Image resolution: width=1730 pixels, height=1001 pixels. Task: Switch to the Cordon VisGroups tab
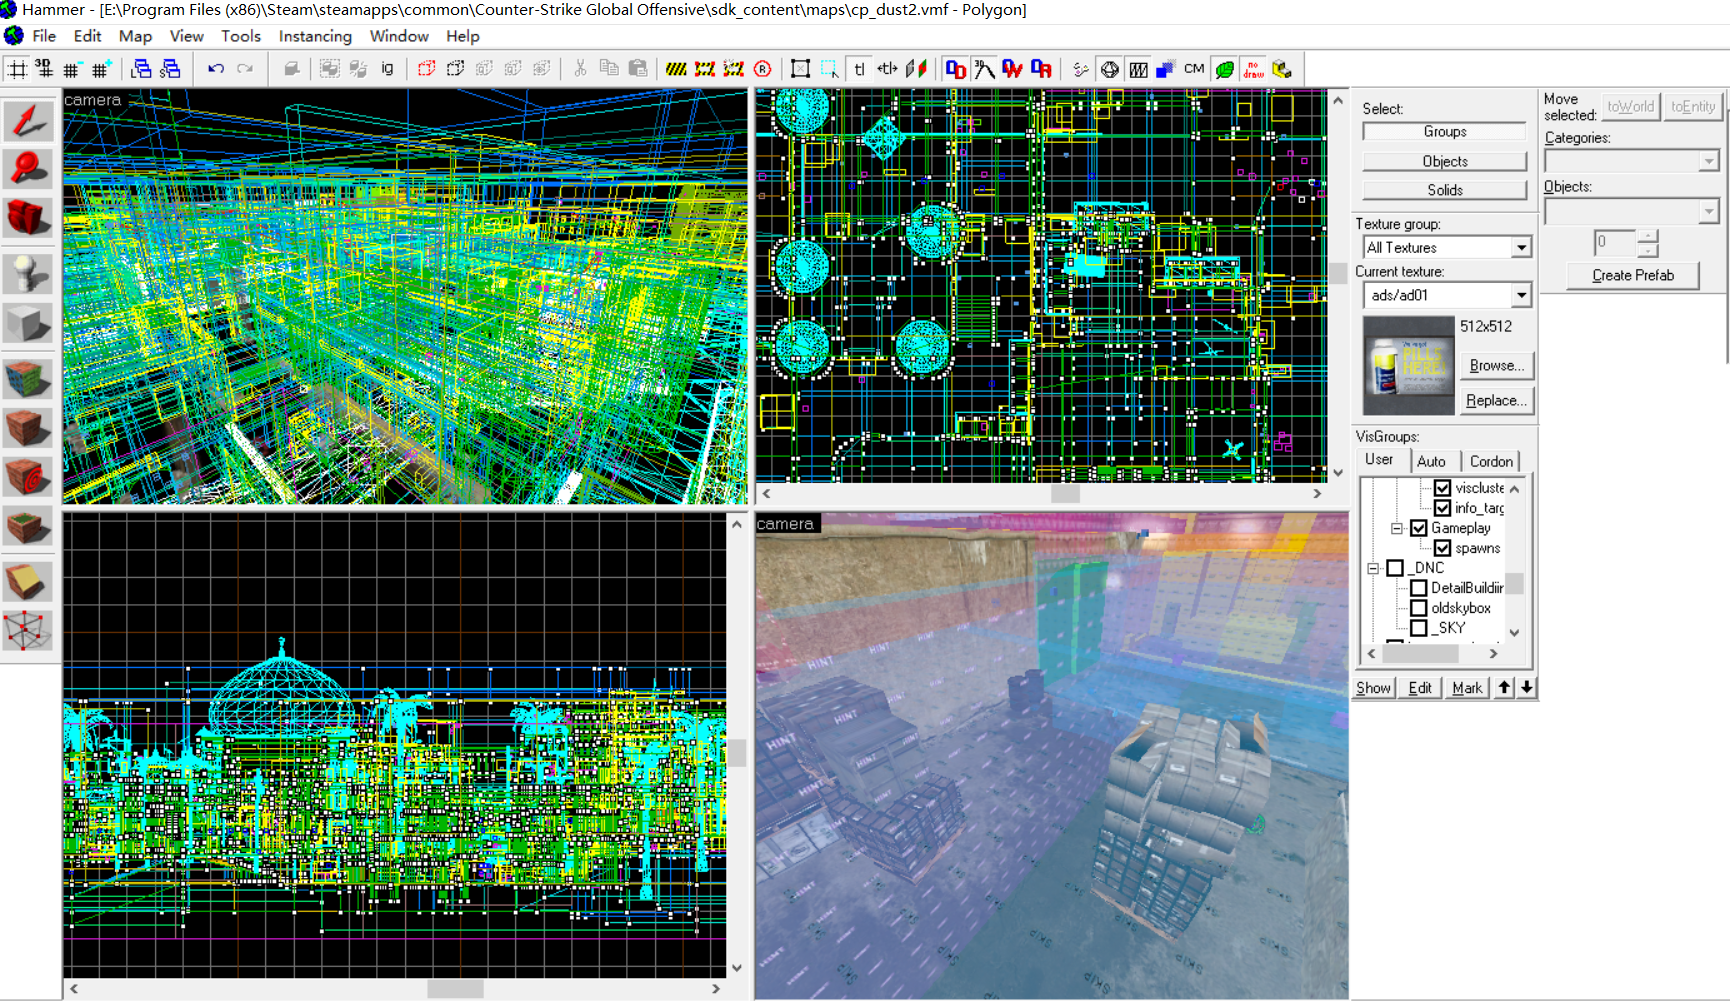coord(1491,461)
